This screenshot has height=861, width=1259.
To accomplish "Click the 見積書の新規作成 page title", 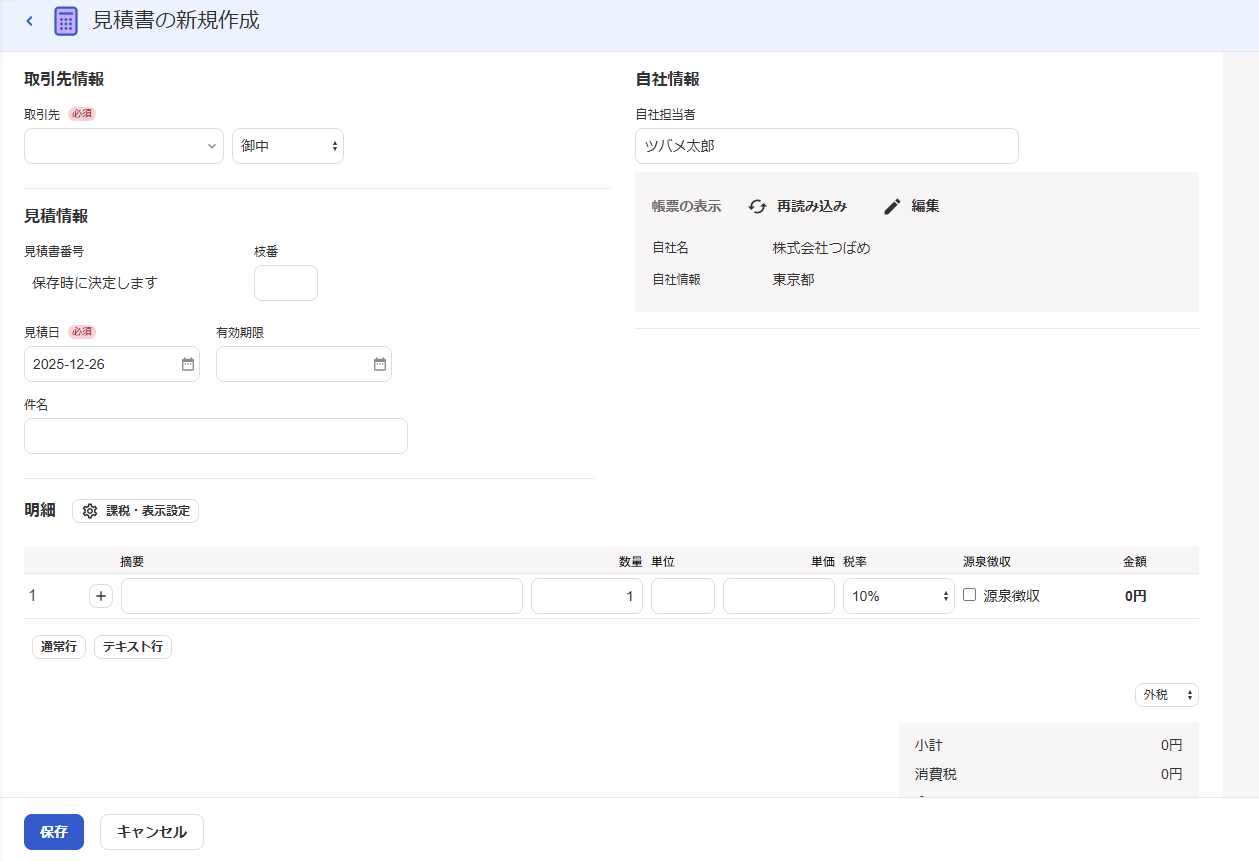I will point(176,20).
